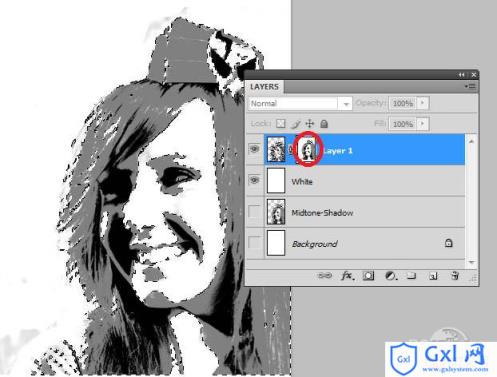
Task: Select the Background layer
Action: [x=355, y=243]
